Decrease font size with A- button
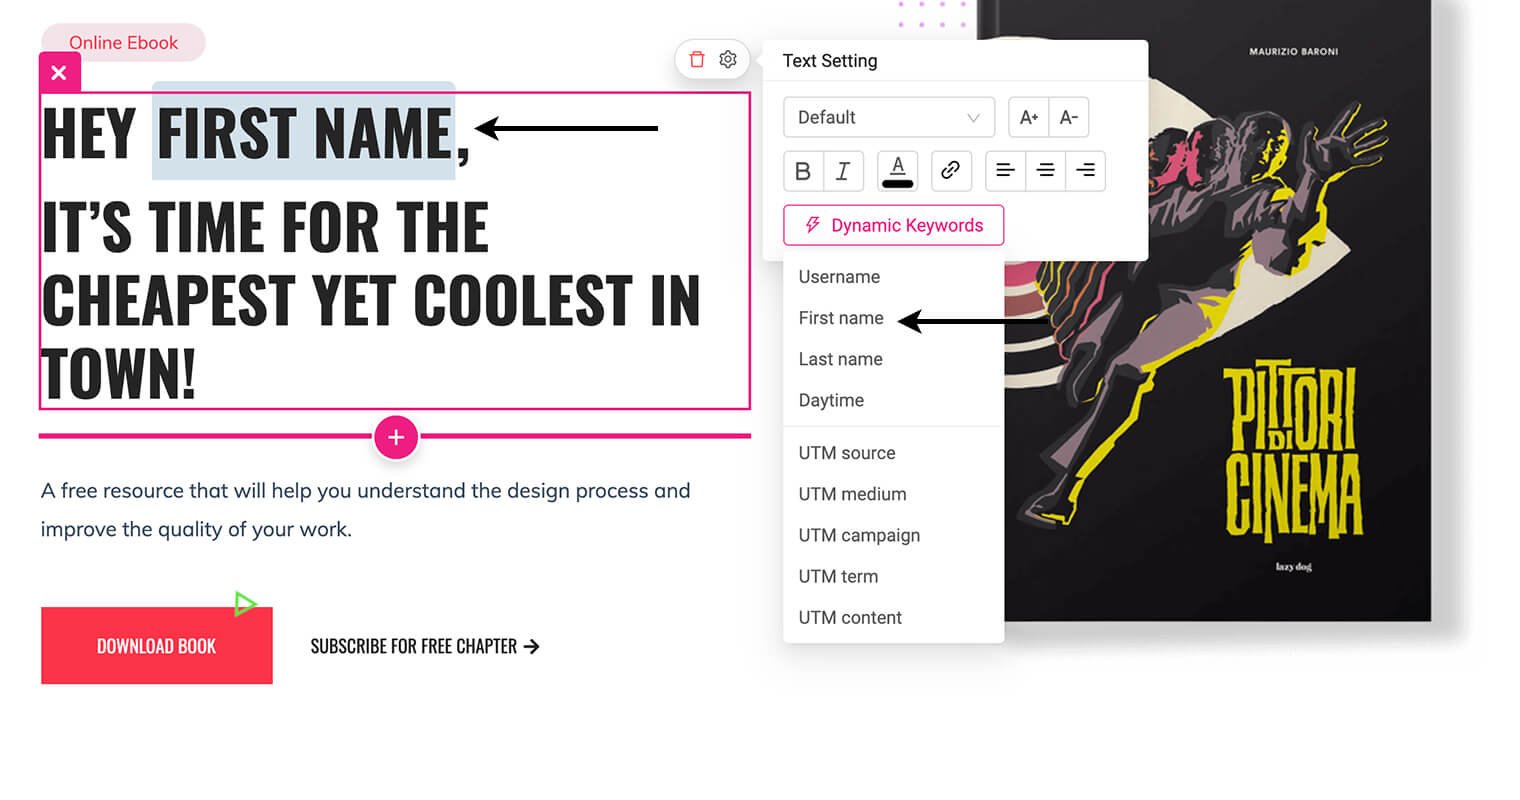This screenshot has height=800, width=1520. click(1069, 117)
